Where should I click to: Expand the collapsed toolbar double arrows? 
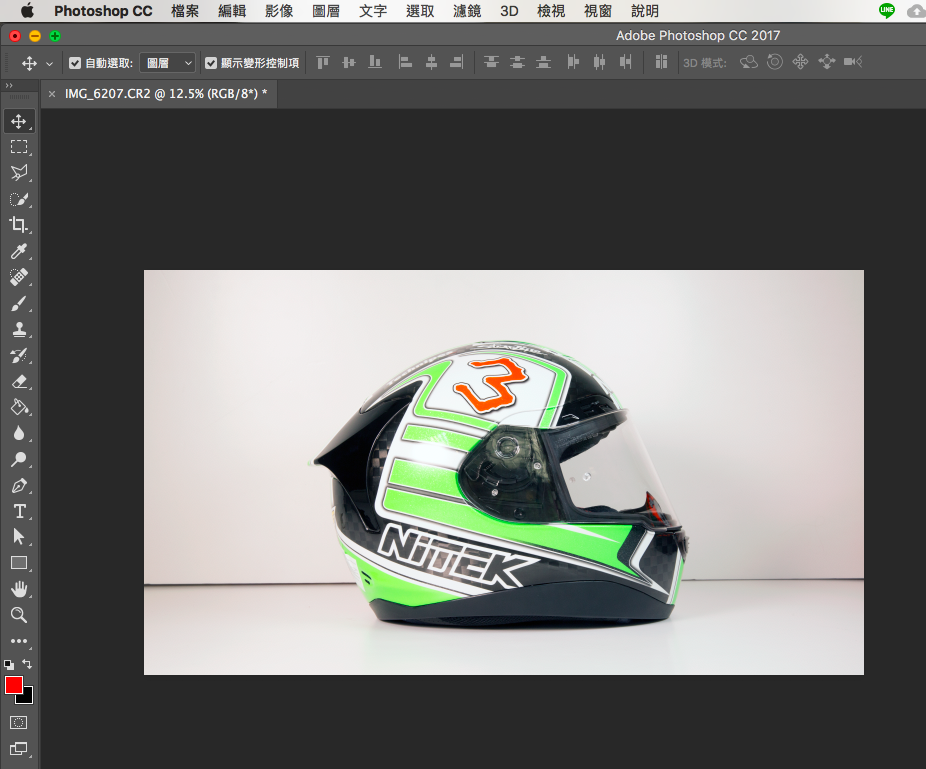pyautogui.click(x=9, y=86)
